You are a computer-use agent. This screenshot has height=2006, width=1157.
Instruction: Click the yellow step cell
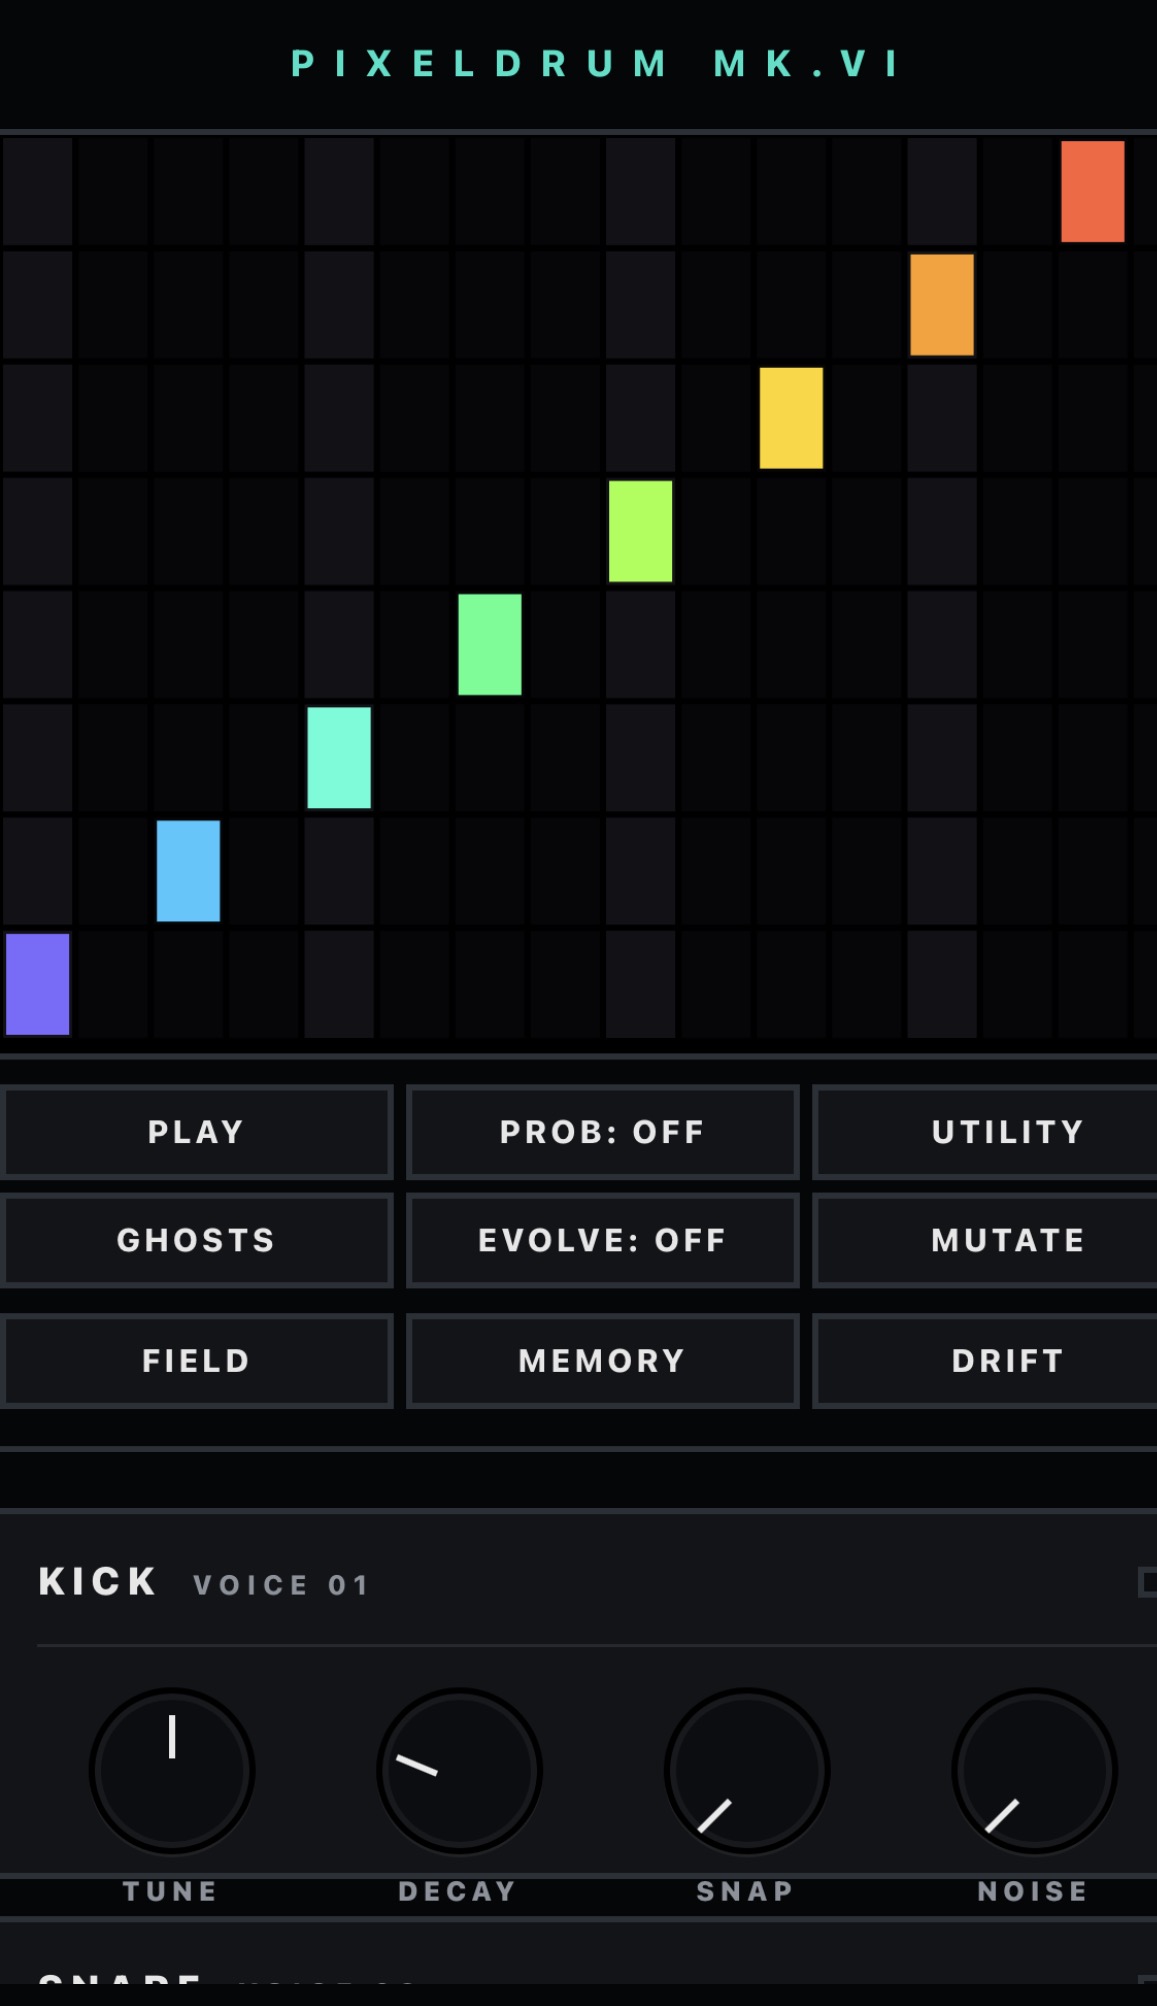point(791,418)
